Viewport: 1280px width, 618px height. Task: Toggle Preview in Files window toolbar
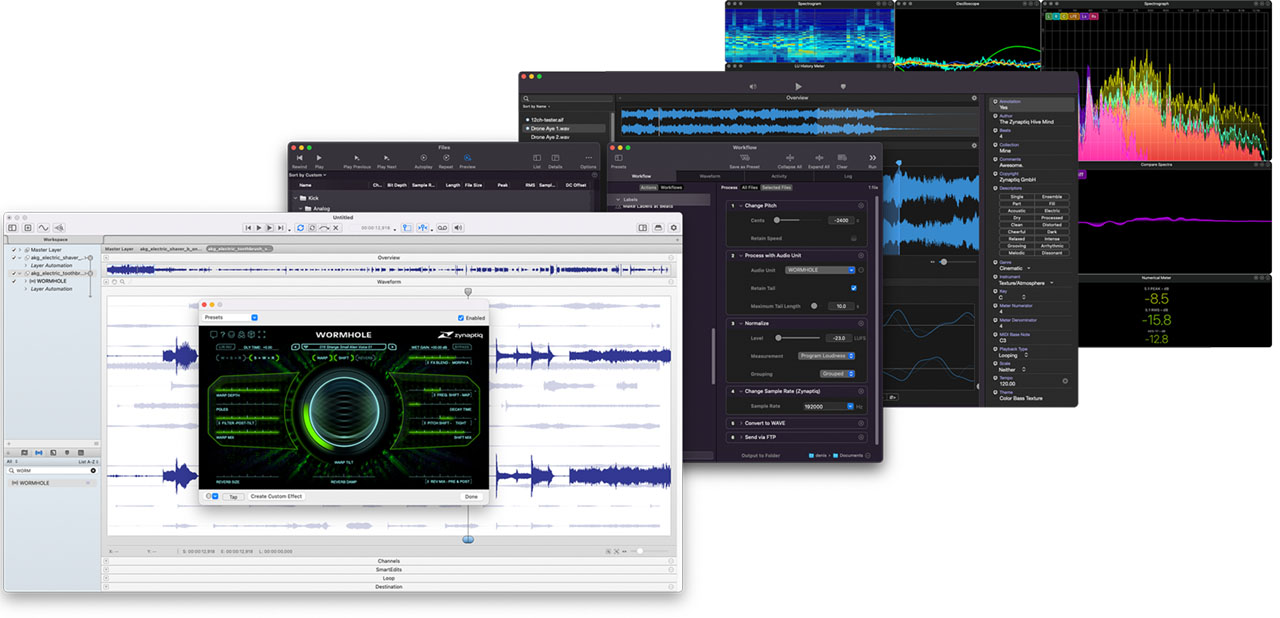tap(467, 158)
